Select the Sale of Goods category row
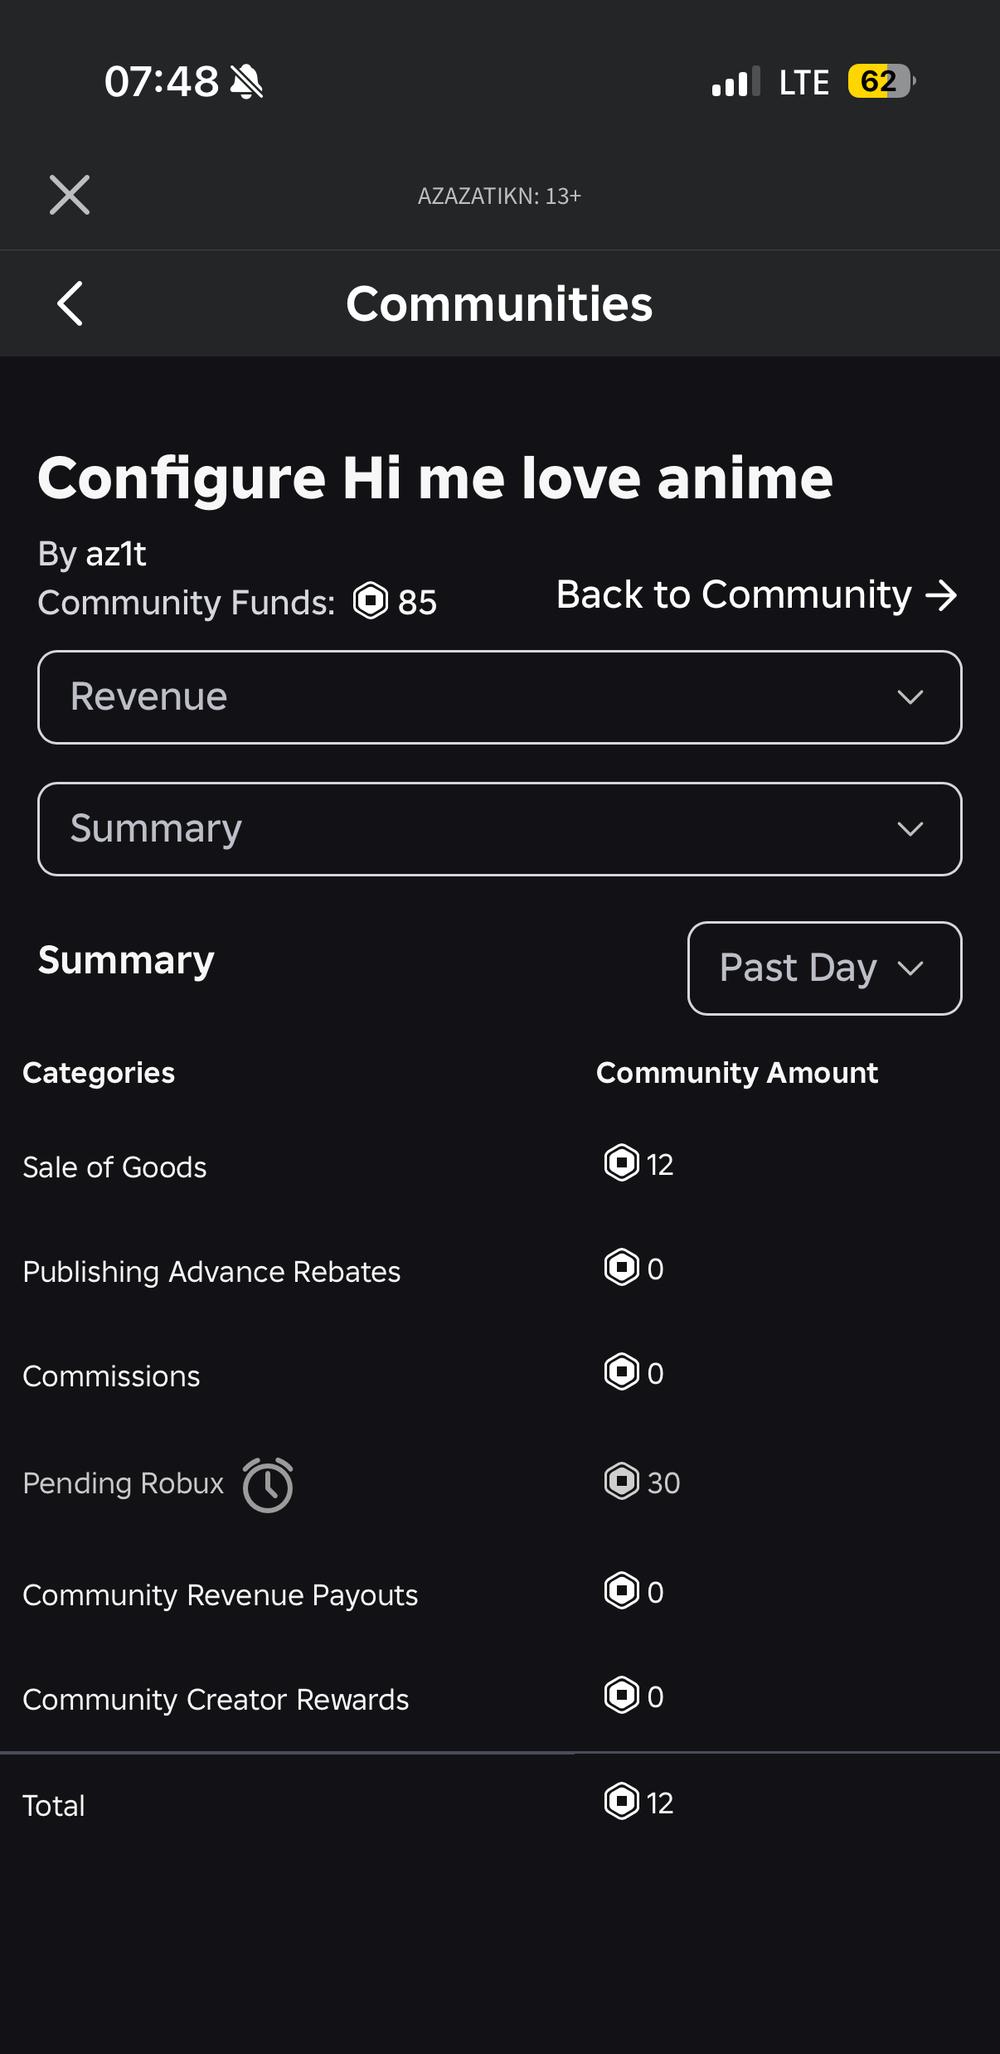Viewport: 1000px width, 2054px height. (x=115, y=1167)
